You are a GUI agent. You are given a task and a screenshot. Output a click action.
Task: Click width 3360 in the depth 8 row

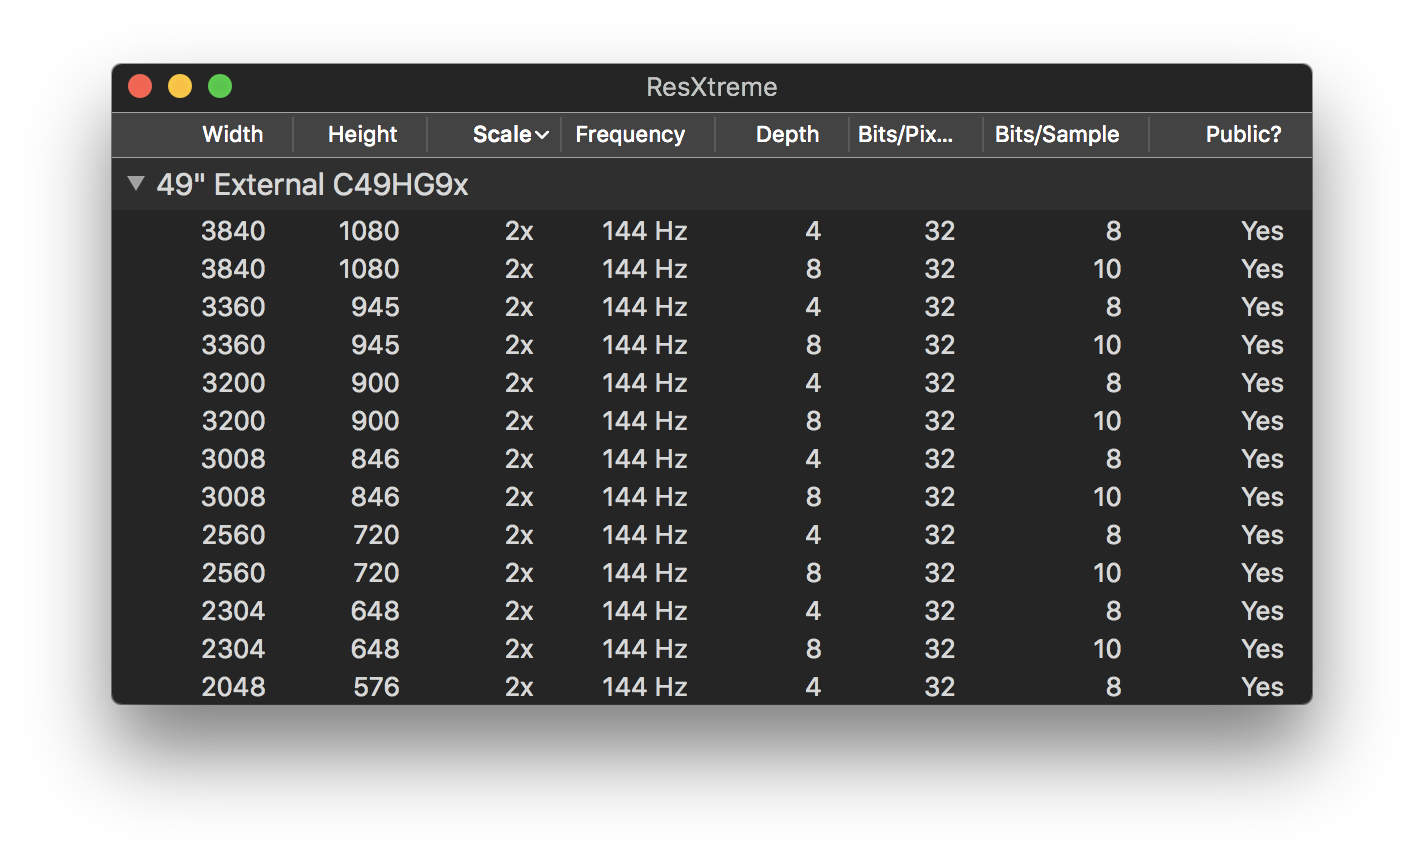[x=233, y=345]
